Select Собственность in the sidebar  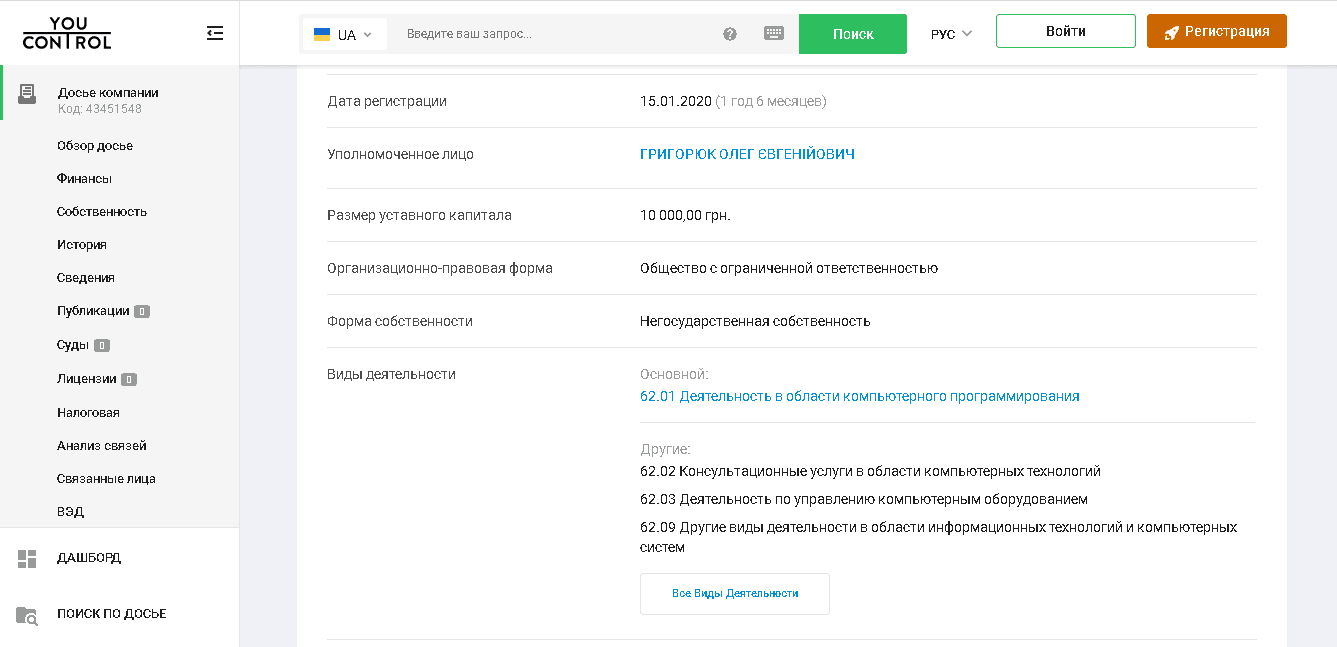(102, 211)
